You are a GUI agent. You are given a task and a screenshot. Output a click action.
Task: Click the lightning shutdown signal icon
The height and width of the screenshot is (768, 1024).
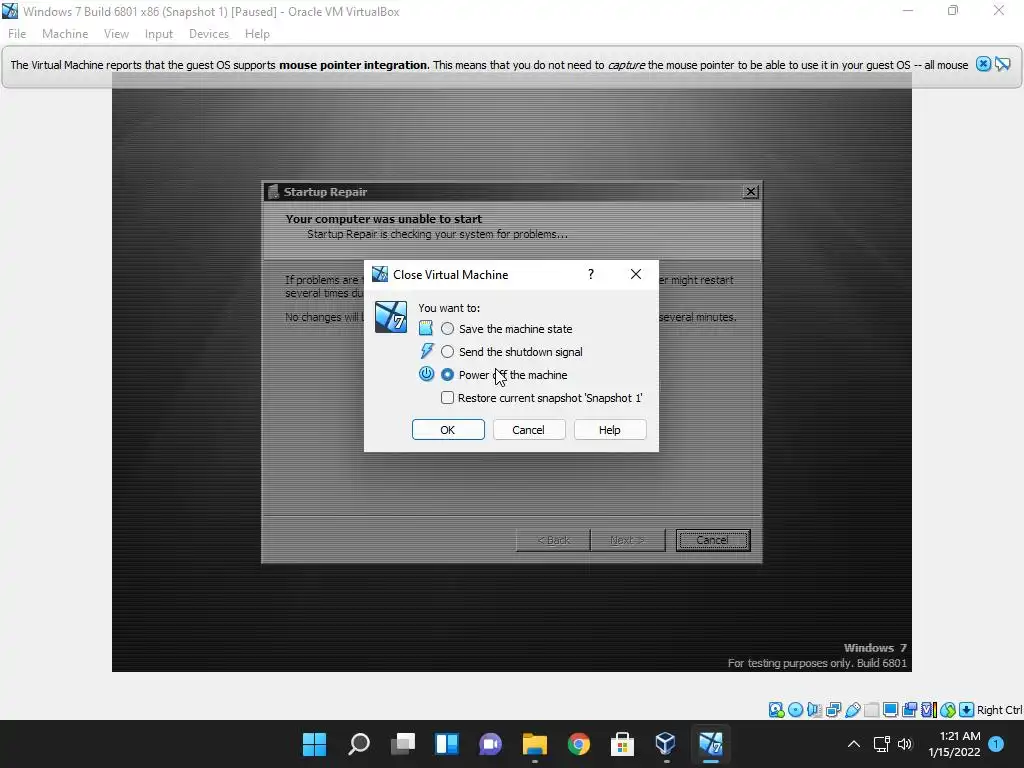426,351
